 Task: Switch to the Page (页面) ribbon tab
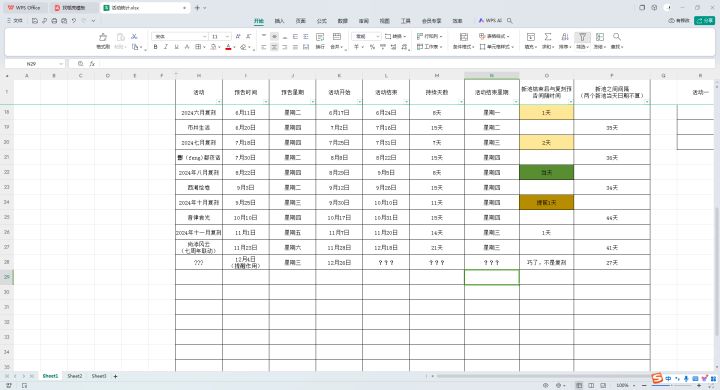pyautogui.click(x=301, y=21)
